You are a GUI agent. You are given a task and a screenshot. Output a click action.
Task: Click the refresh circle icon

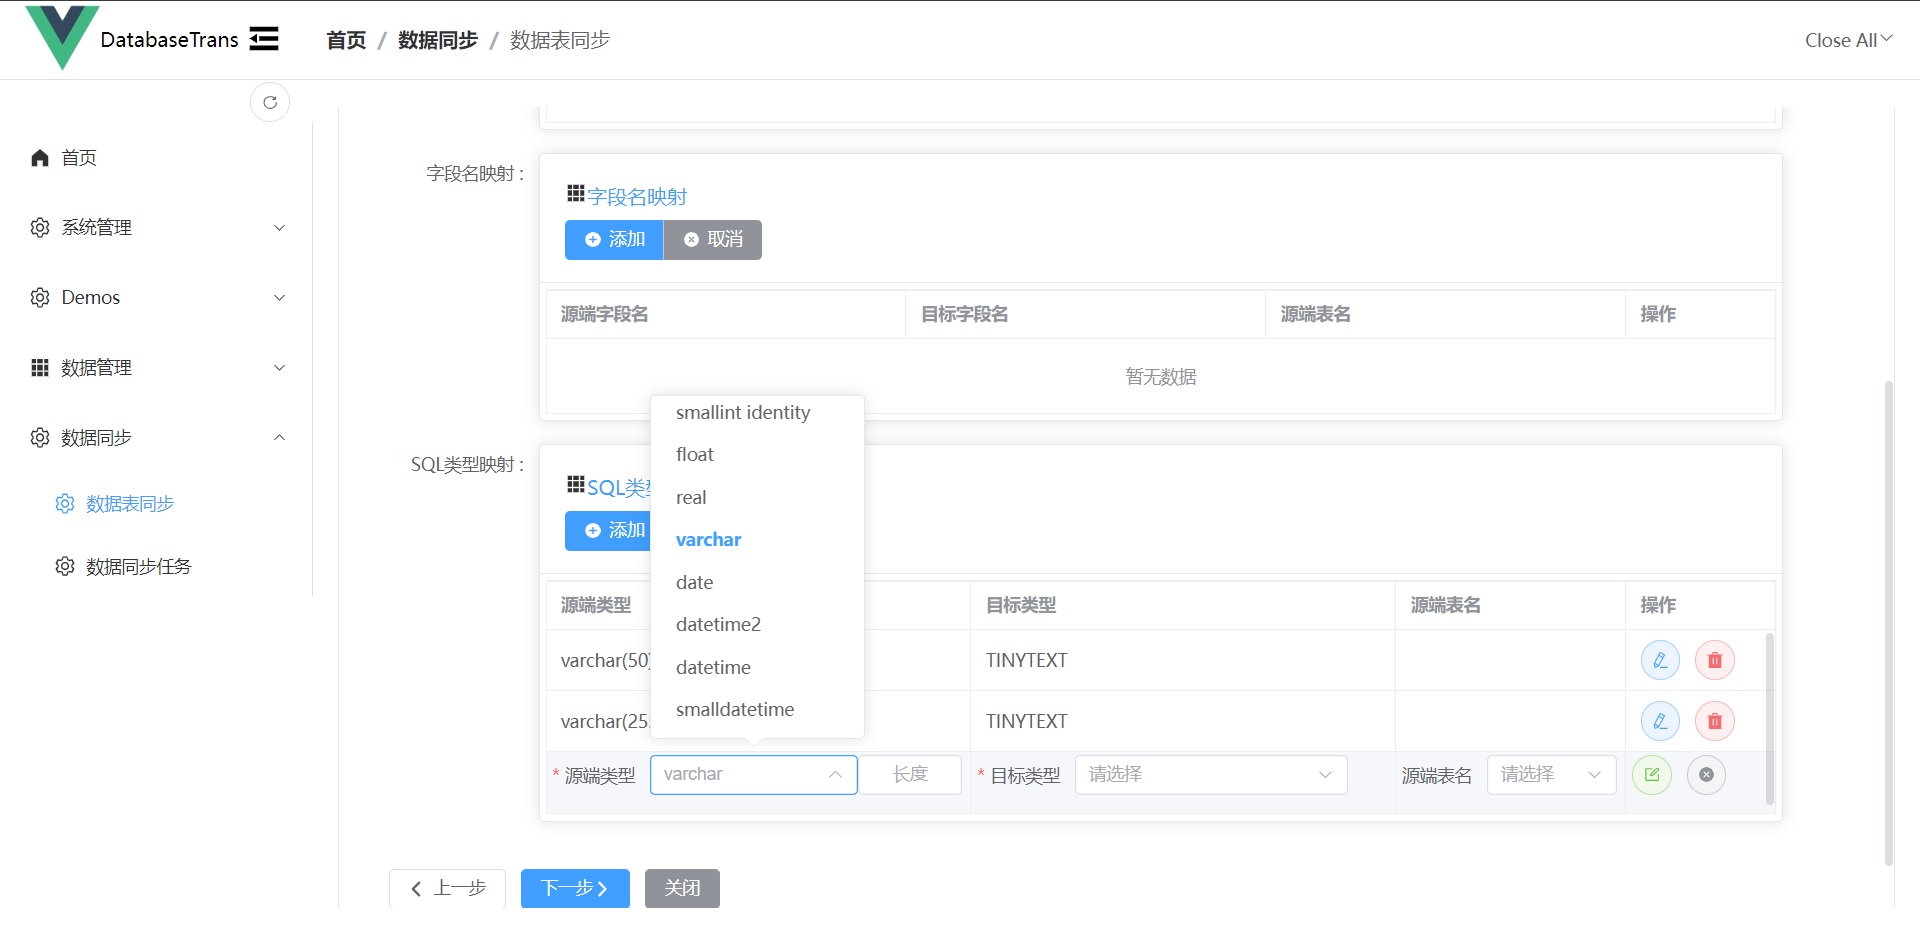click(x=270, y=102)
